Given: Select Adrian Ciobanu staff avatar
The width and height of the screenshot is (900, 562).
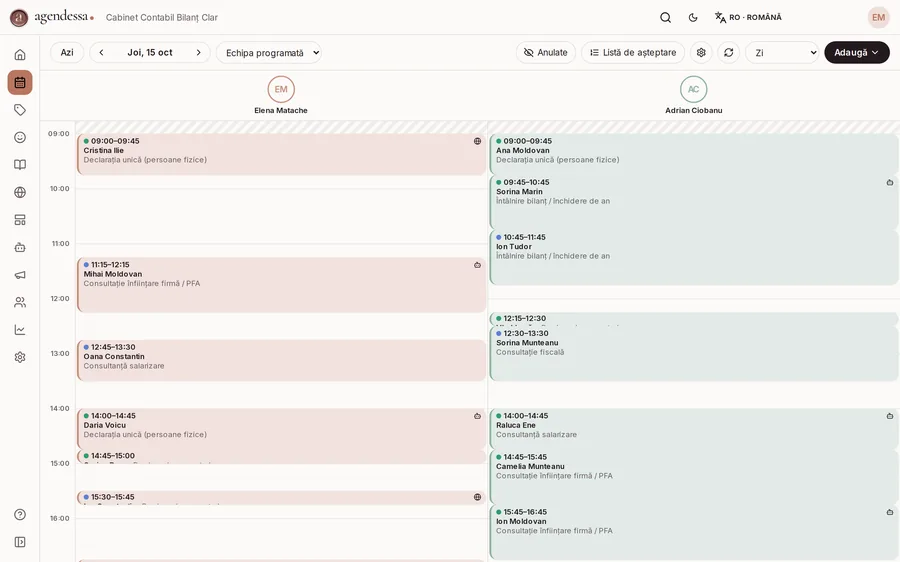Looking at the screenshot, I should 693,89.
